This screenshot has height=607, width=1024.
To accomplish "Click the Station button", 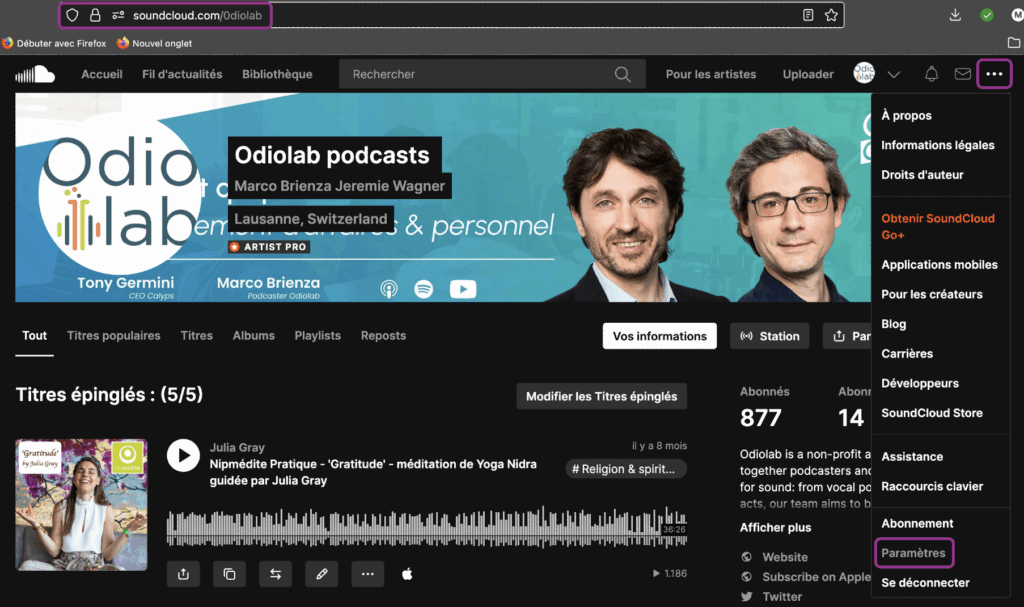I will [769, 336].
